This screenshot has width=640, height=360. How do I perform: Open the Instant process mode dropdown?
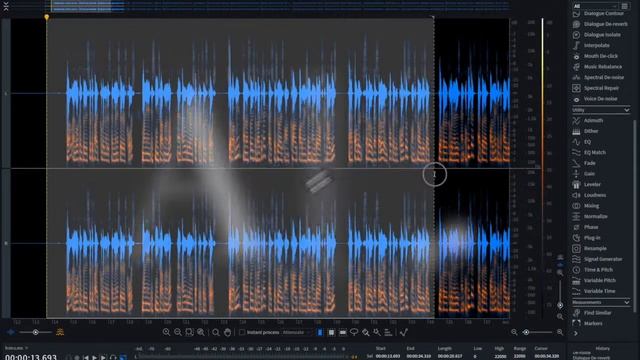(x=297, y=332)
